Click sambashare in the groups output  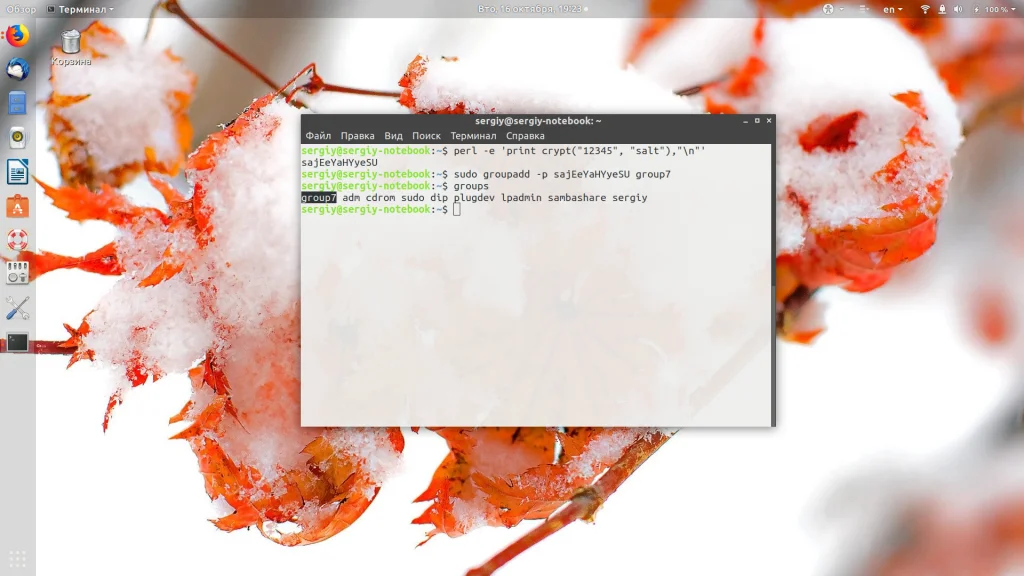(x=577, y=198)
